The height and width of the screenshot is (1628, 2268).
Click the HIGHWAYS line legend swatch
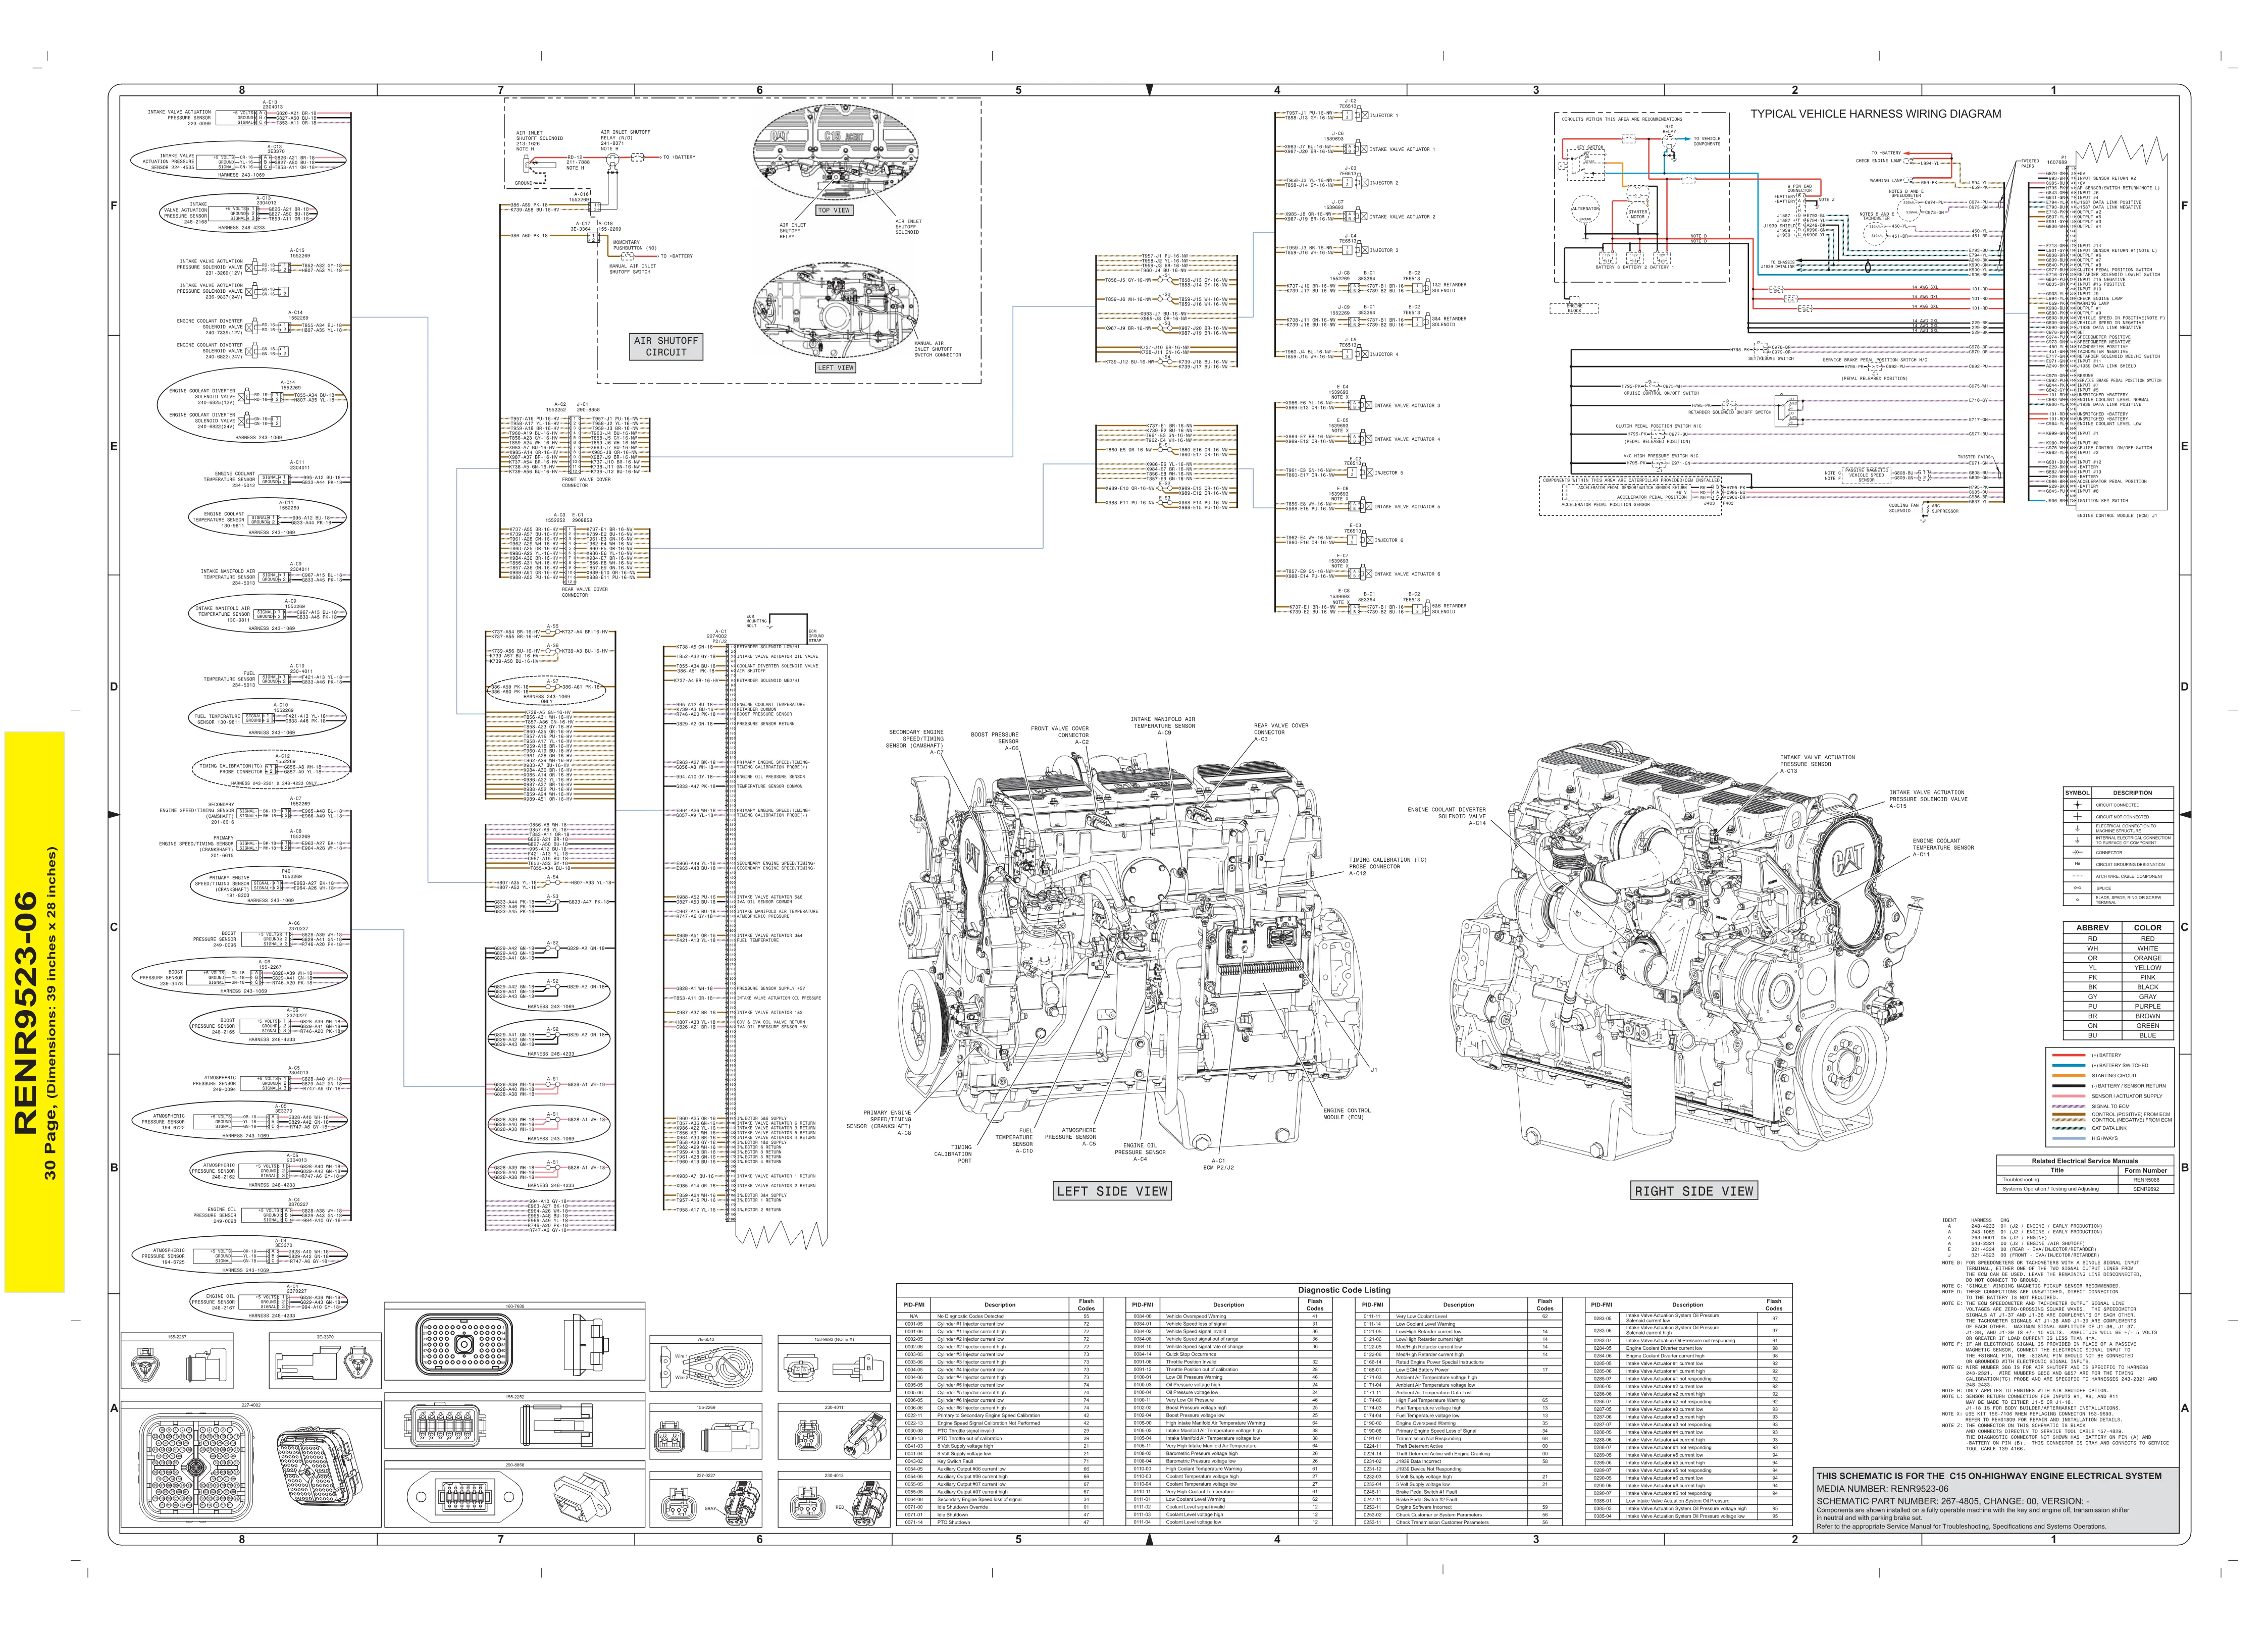click(2068, 1138)
